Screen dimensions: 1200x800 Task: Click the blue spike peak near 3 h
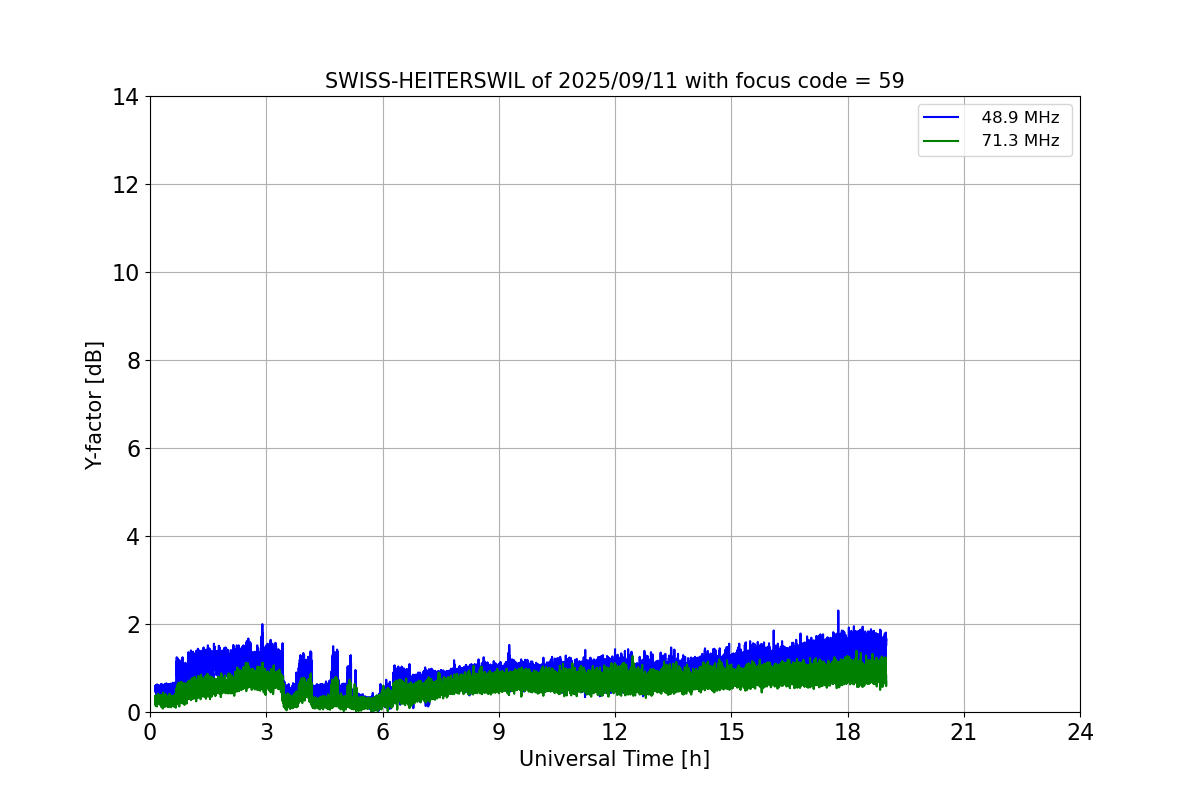(262, 624)
